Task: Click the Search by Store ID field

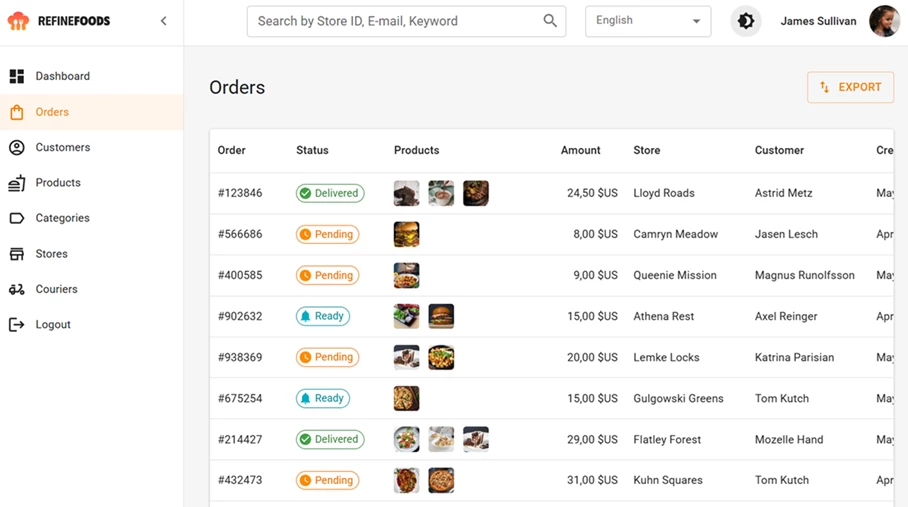Action: [x=395, y=21]
